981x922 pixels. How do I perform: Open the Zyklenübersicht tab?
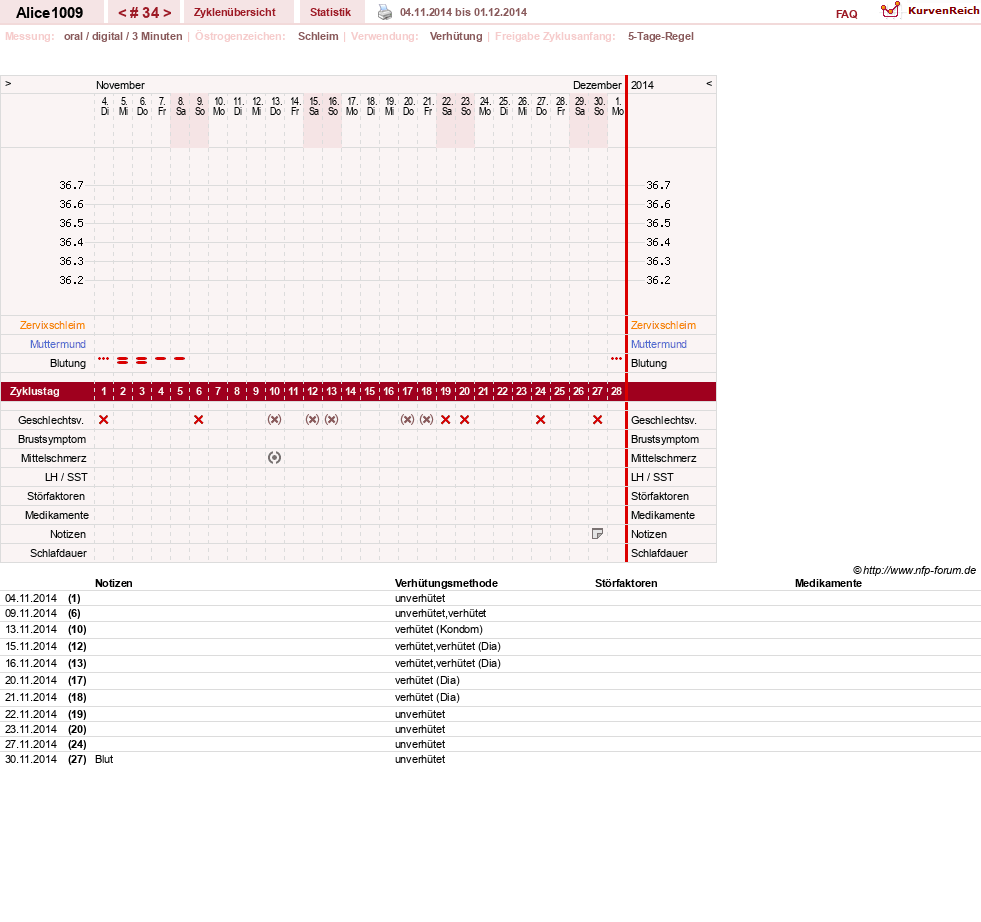pyautogui.click(x=235, y=12)
